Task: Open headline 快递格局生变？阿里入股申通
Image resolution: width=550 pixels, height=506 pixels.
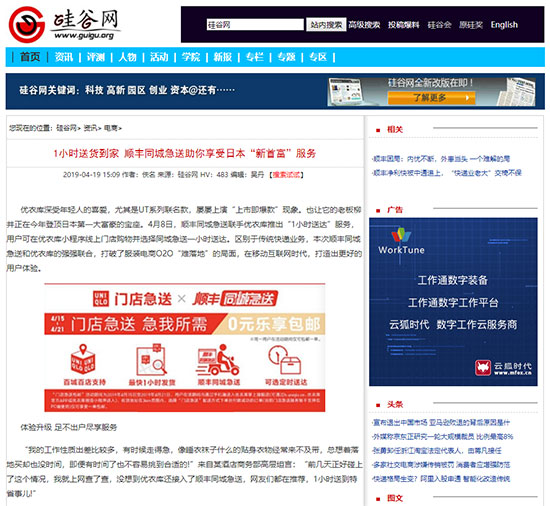Action: (441, 479)
